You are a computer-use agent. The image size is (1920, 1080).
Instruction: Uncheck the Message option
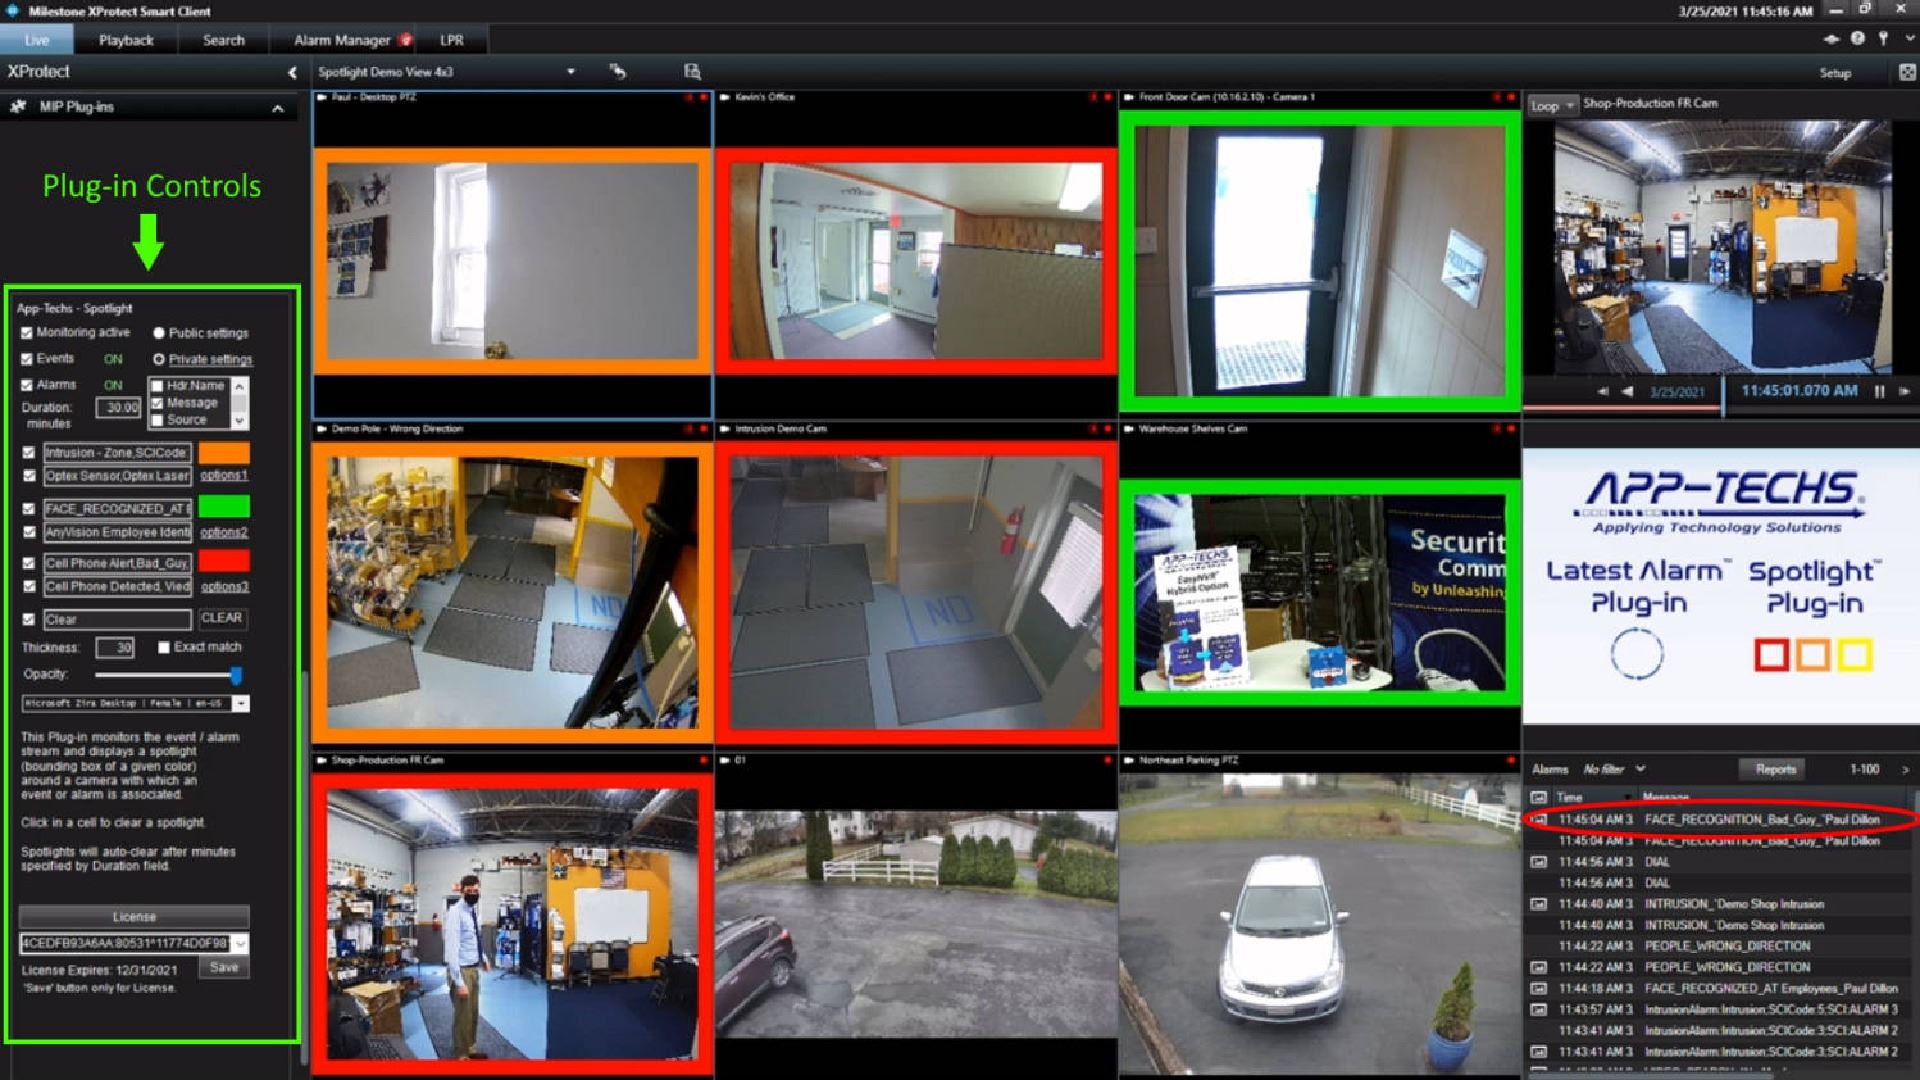[157, 403]
